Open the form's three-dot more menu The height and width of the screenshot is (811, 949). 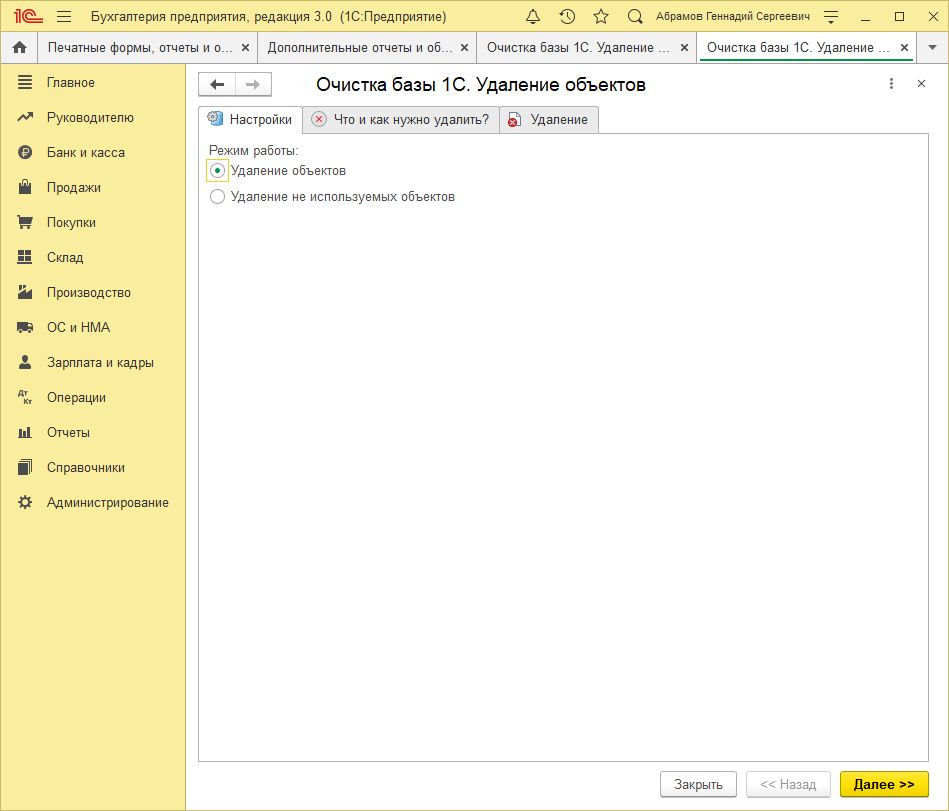[x=891, y=85]
